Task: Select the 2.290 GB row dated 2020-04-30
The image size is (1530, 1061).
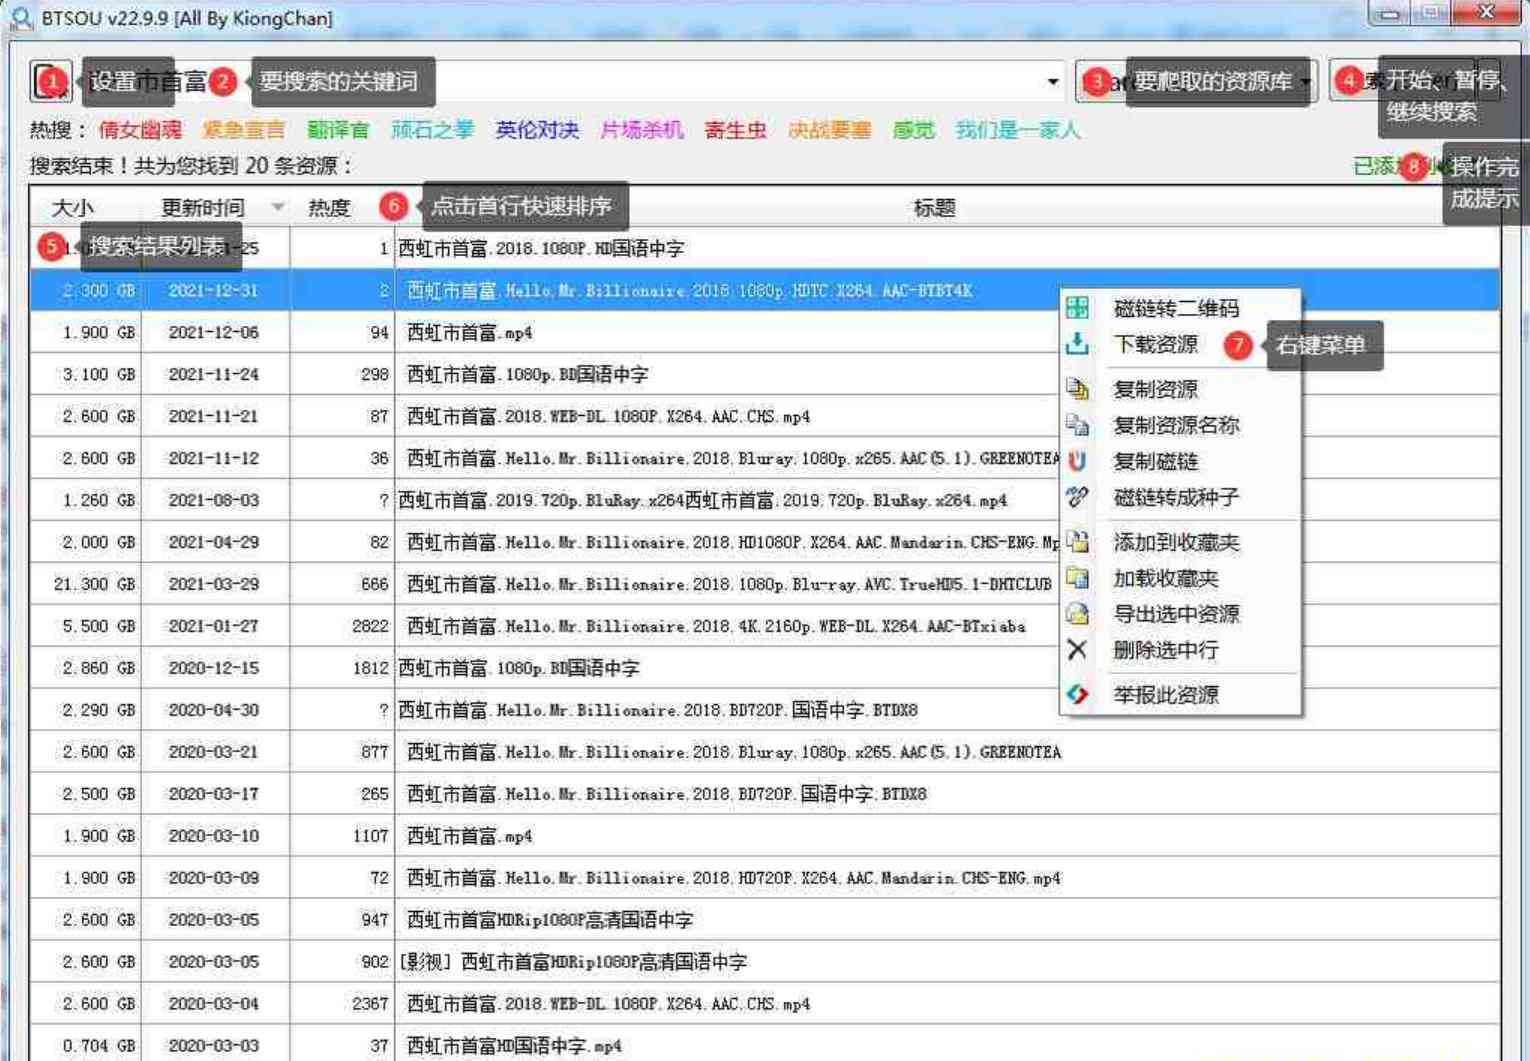Action: 765,710
